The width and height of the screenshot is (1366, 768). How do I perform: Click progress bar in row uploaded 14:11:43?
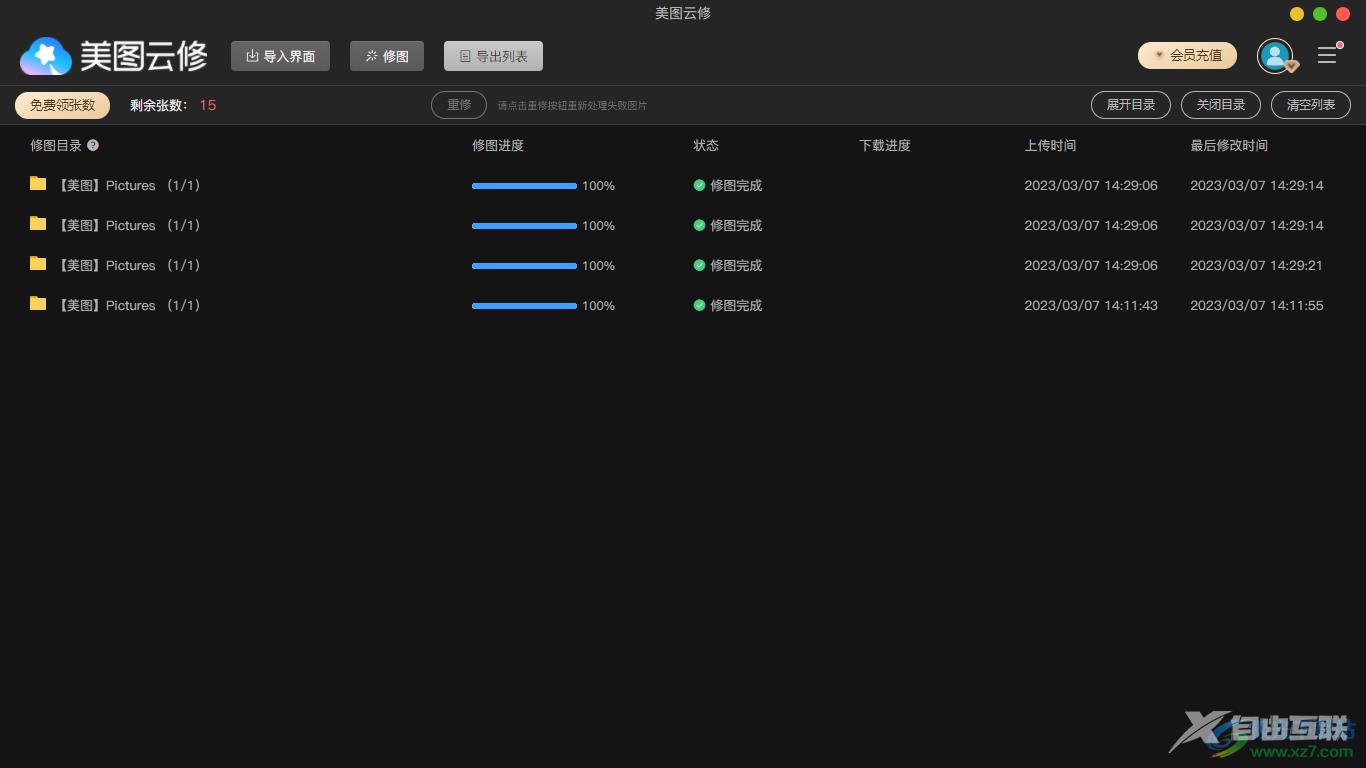[x=524, y=306]
